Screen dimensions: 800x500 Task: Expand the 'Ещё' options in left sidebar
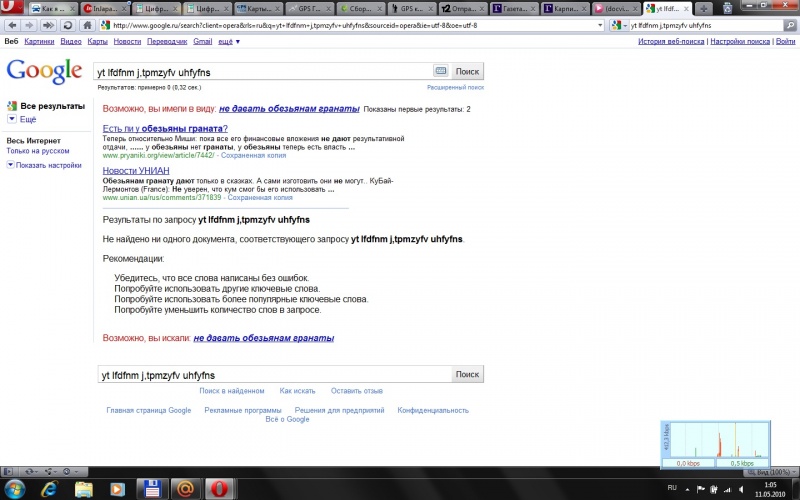(27, 119)
